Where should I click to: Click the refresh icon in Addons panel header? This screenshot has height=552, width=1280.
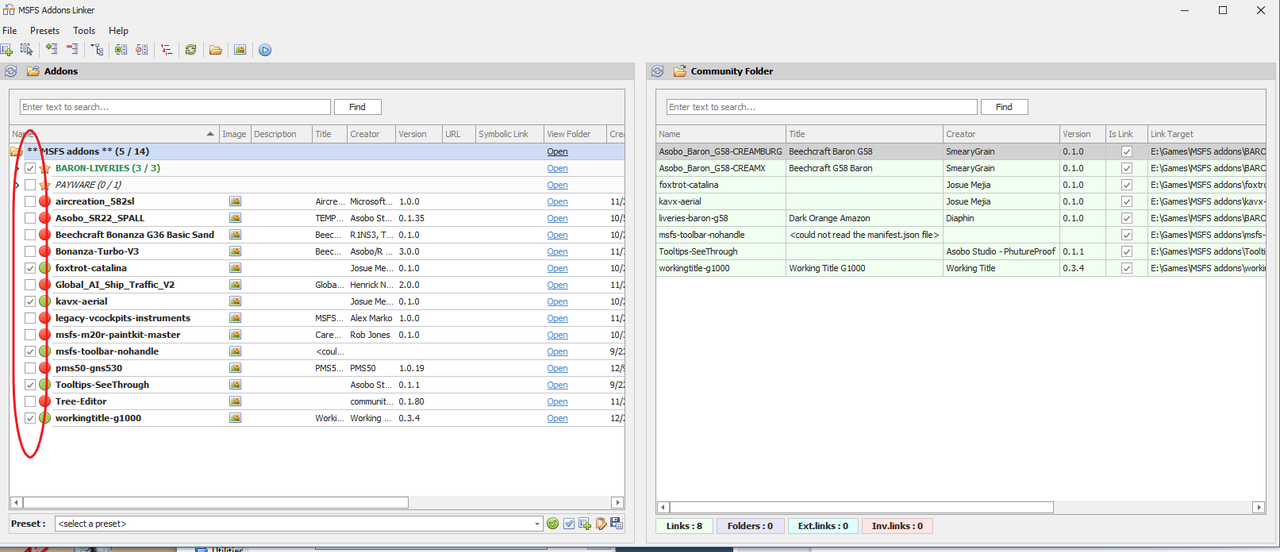point(10,72)
